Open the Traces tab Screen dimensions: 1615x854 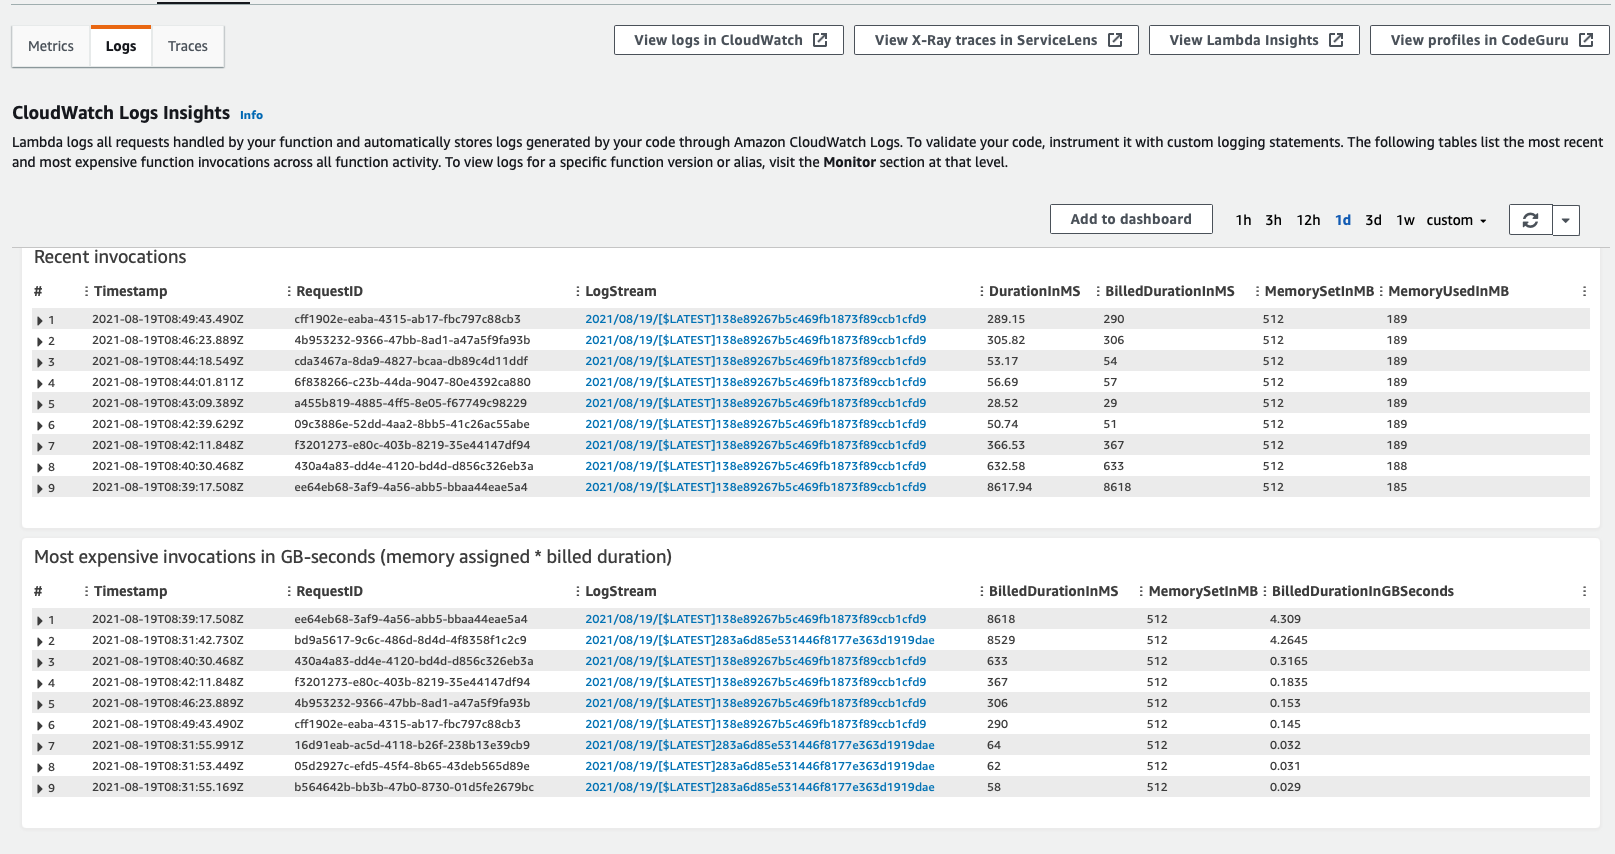point(188,46)
